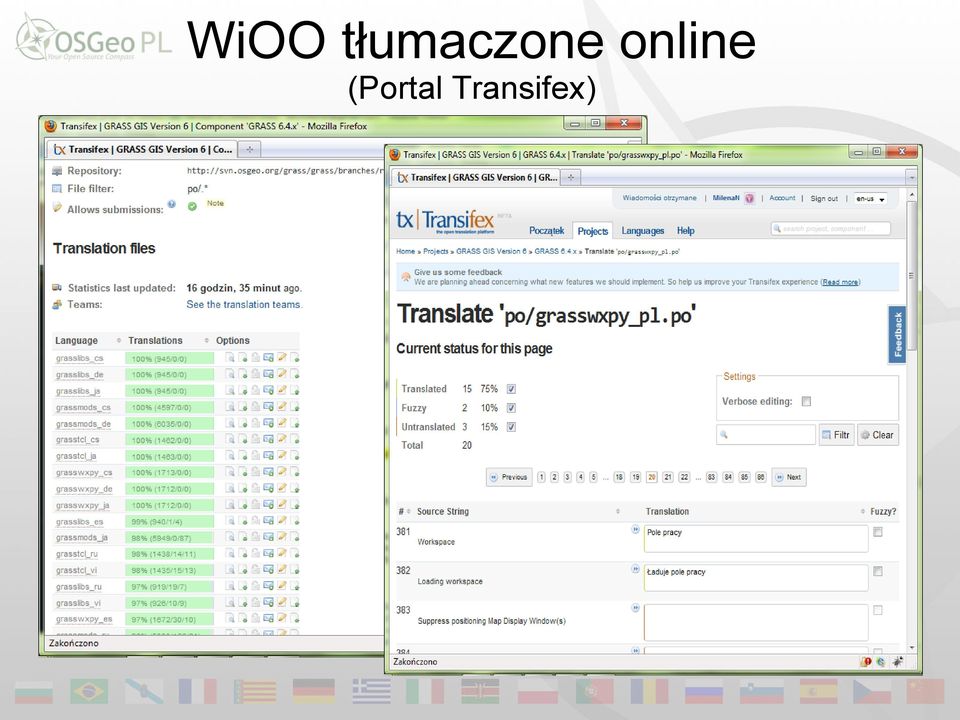Click copy-source arrow icon for string 383

(x=635, y=608)
